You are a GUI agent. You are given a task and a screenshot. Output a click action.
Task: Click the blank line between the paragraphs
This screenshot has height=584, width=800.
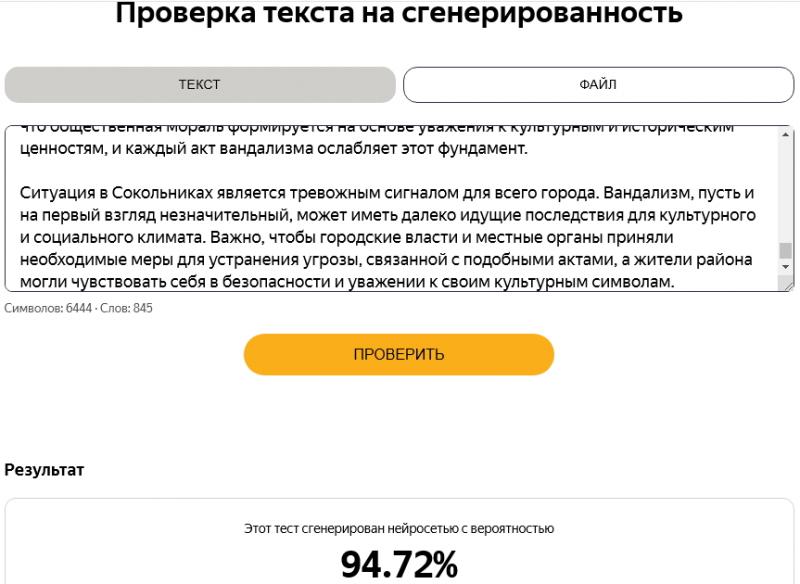click(x=300, y=170)
